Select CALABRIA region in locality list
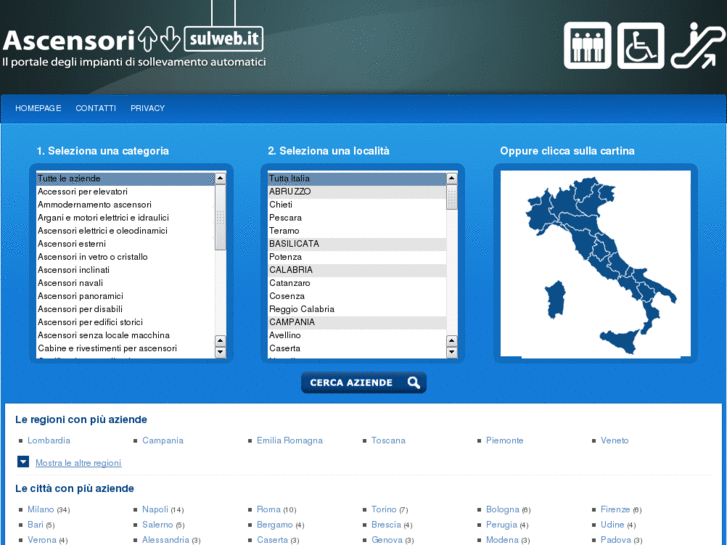This screenshot has width=727, height=545. click(357, 269)
